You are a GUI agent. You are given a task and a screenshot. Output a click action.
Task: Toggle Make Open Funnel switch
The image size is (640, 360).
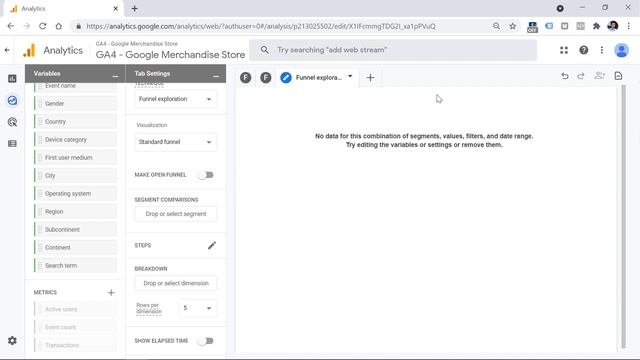[x=206, y=175]
